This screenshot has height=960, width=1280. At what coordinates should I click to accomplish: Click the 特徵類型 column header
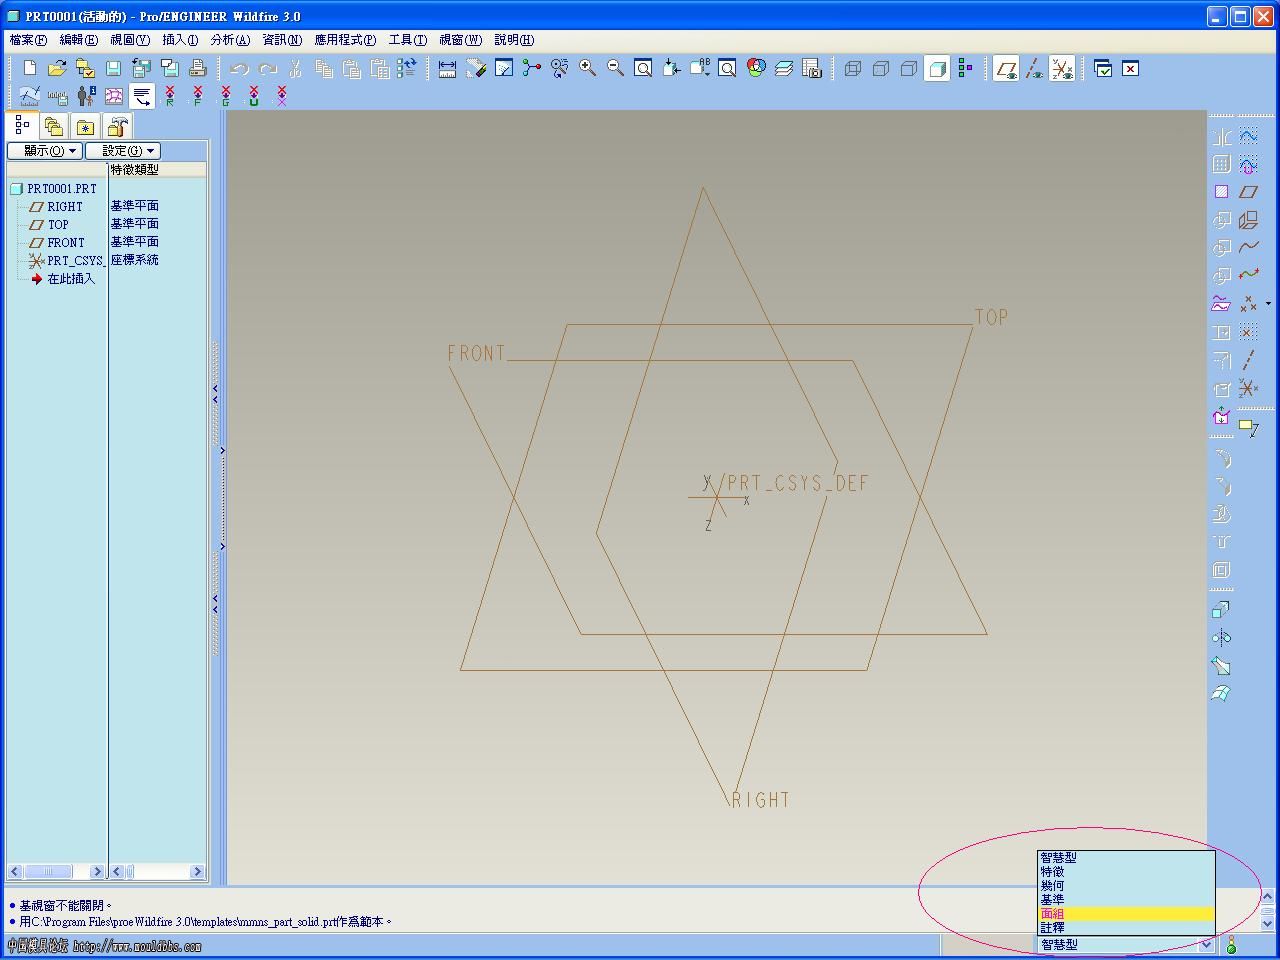135,170
